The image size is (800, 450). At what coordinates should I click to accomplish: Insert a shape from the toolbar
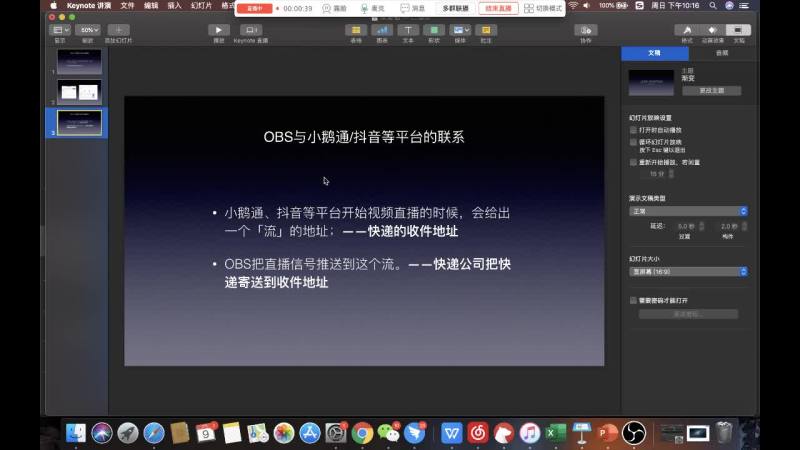coord(434,30)
